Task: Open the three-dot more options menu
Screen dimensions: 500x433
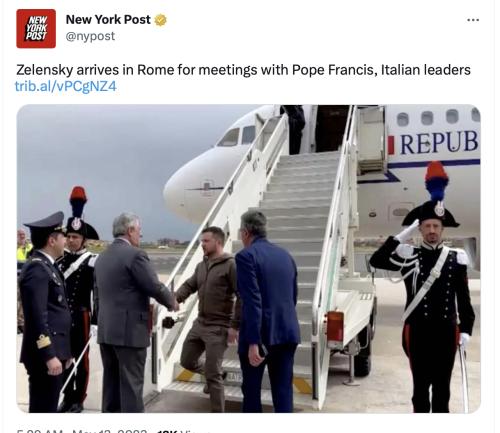Action: (473, 20)
